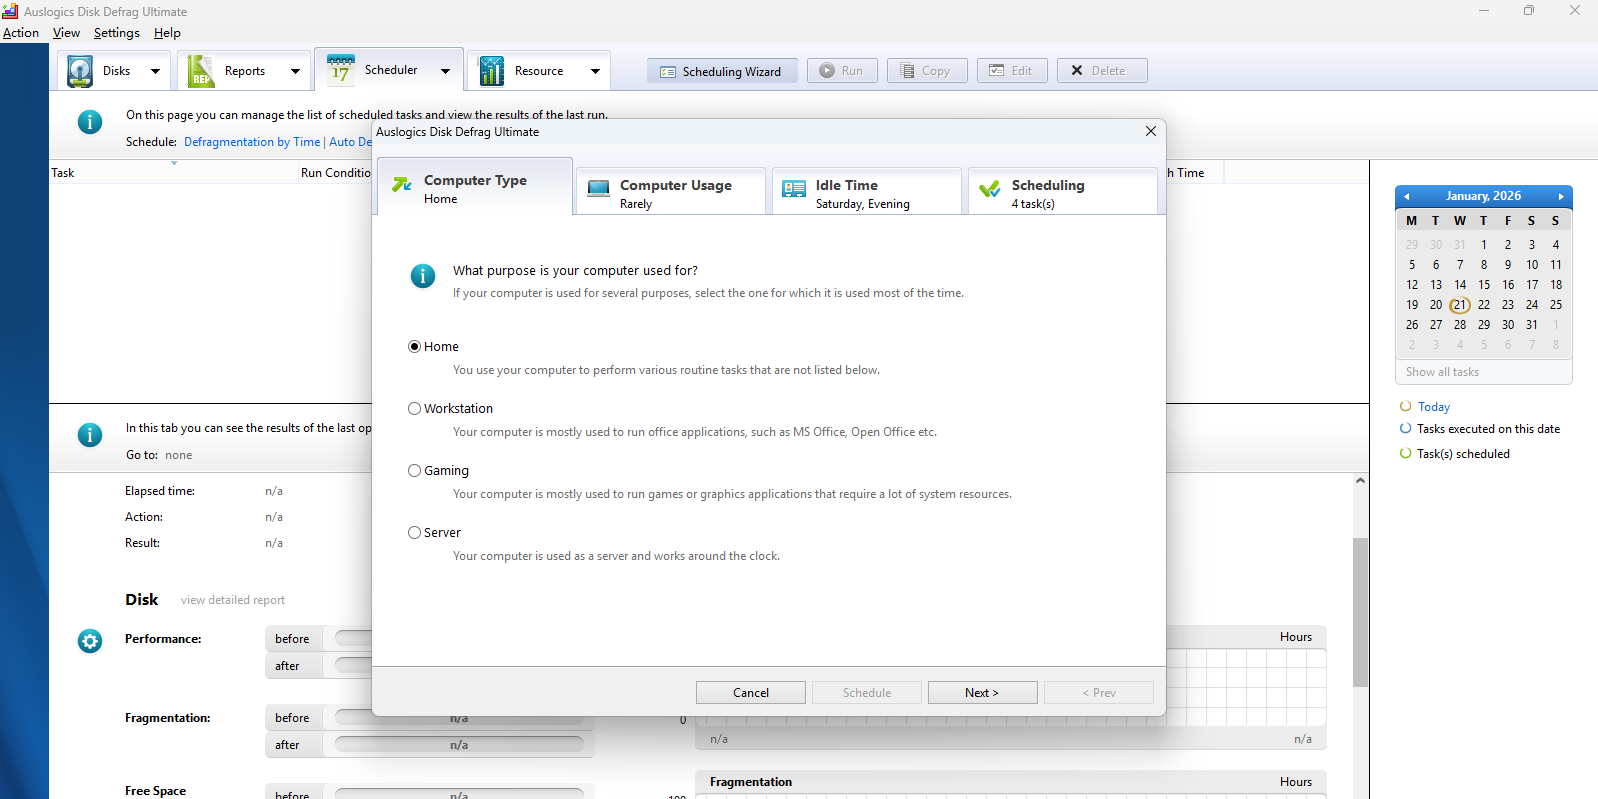Click the gear icon next to Performance
The image size is (1598, 799).
[x=90, y=641]
